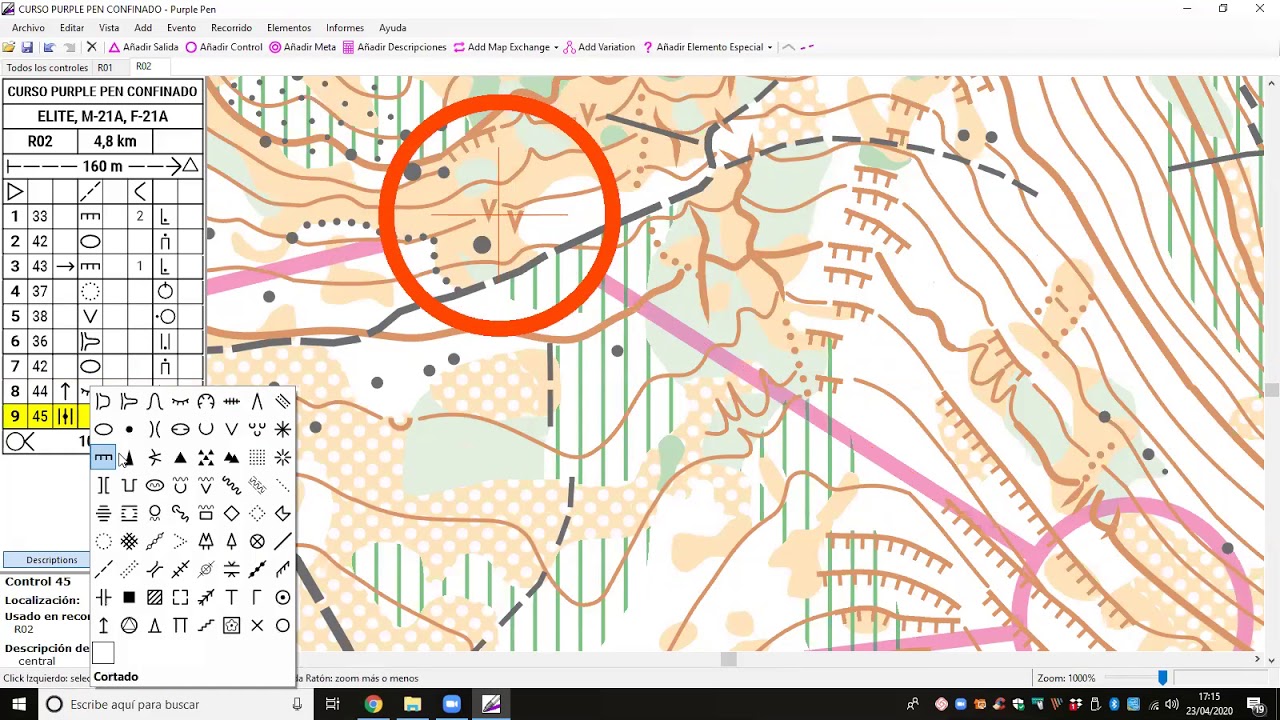Viewport: 1280px width, 720px height.
Task: Select the terrace symbol in the palette
Action: click(x=103, y=402)
